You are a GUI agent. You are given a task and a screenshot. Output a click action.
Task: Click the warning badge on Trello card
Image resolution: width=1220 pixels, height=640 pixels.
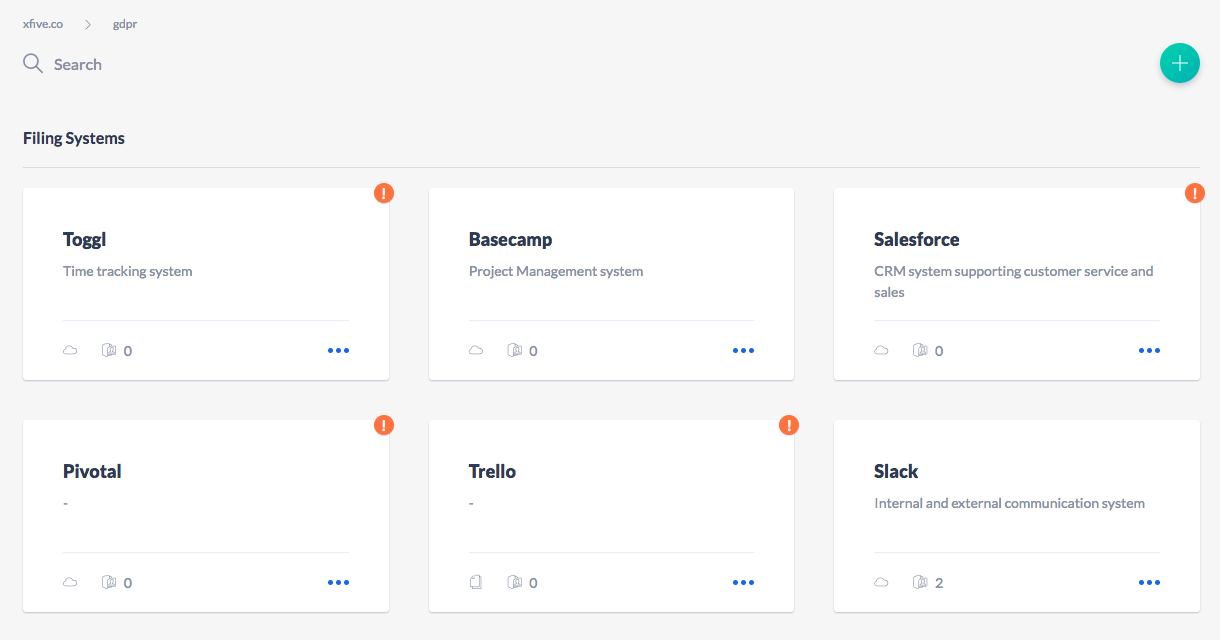(789, 425)
